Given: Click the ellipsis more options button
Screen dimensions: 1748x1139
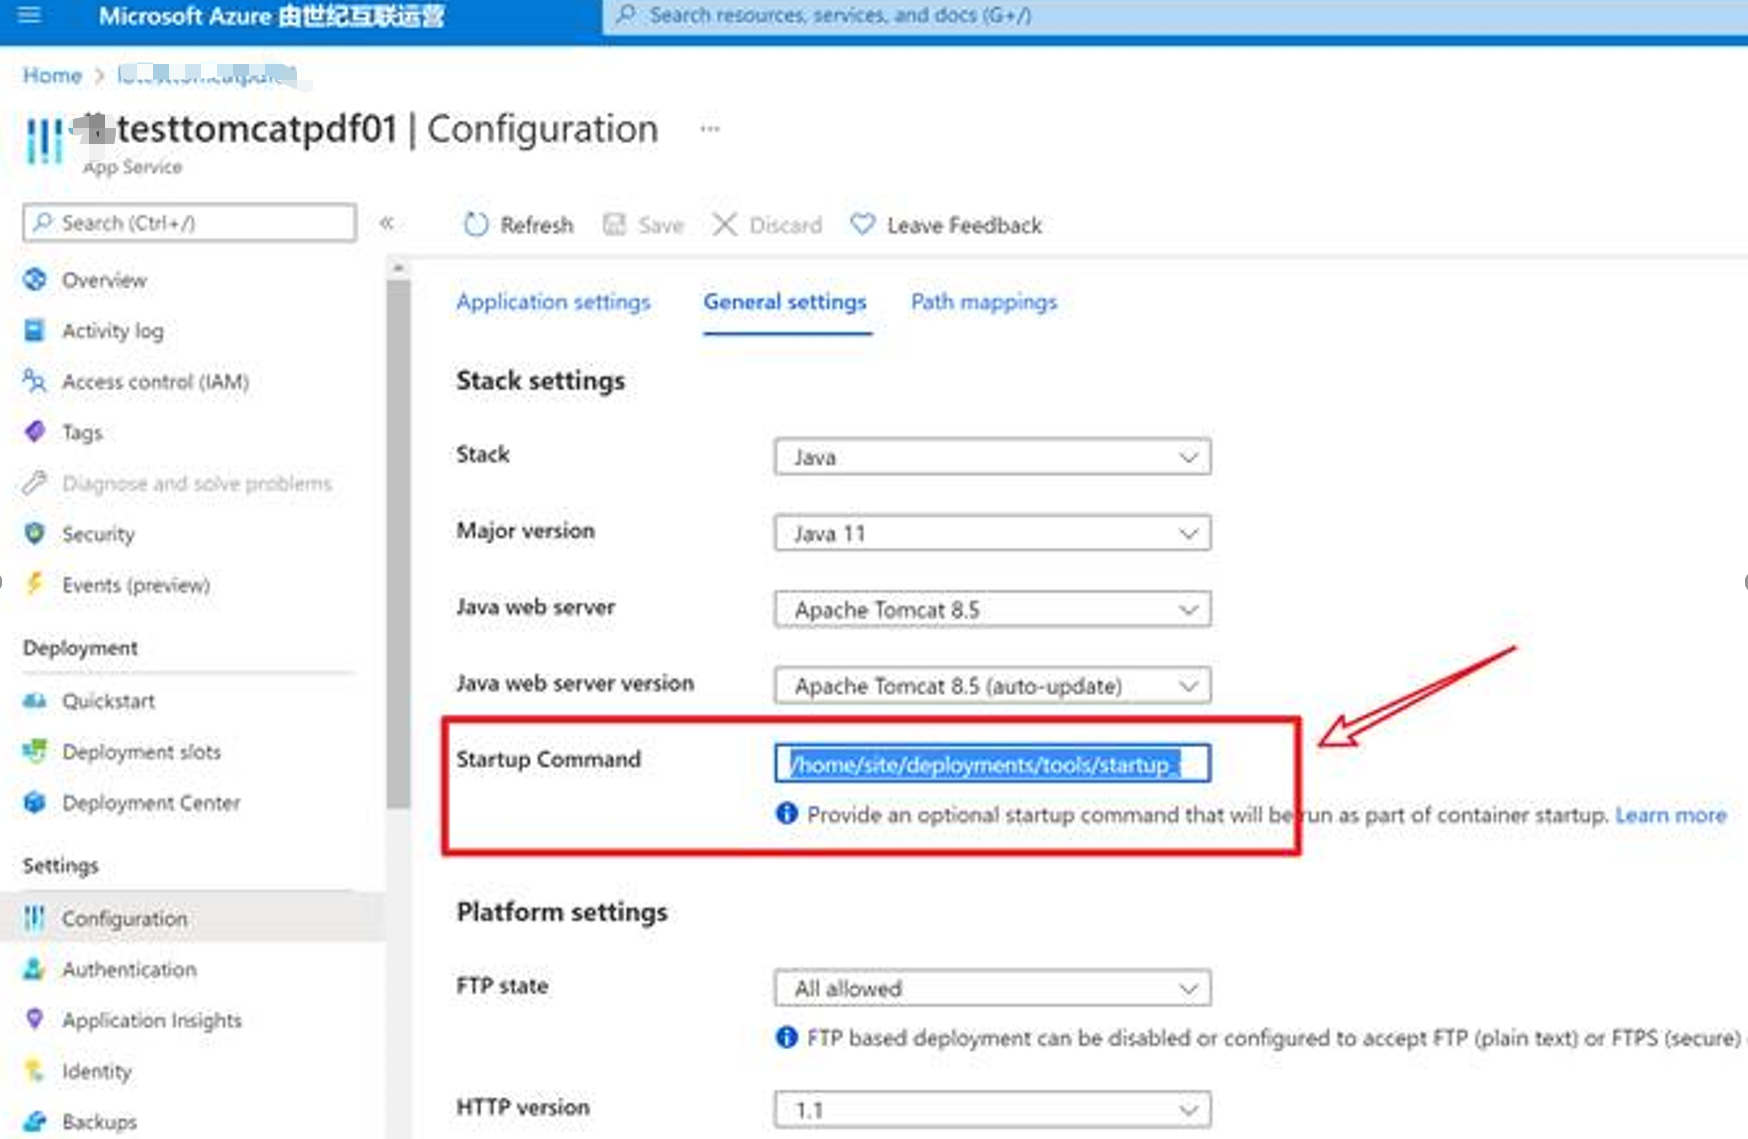Looking at the screenshot, I should coord(710,129).
